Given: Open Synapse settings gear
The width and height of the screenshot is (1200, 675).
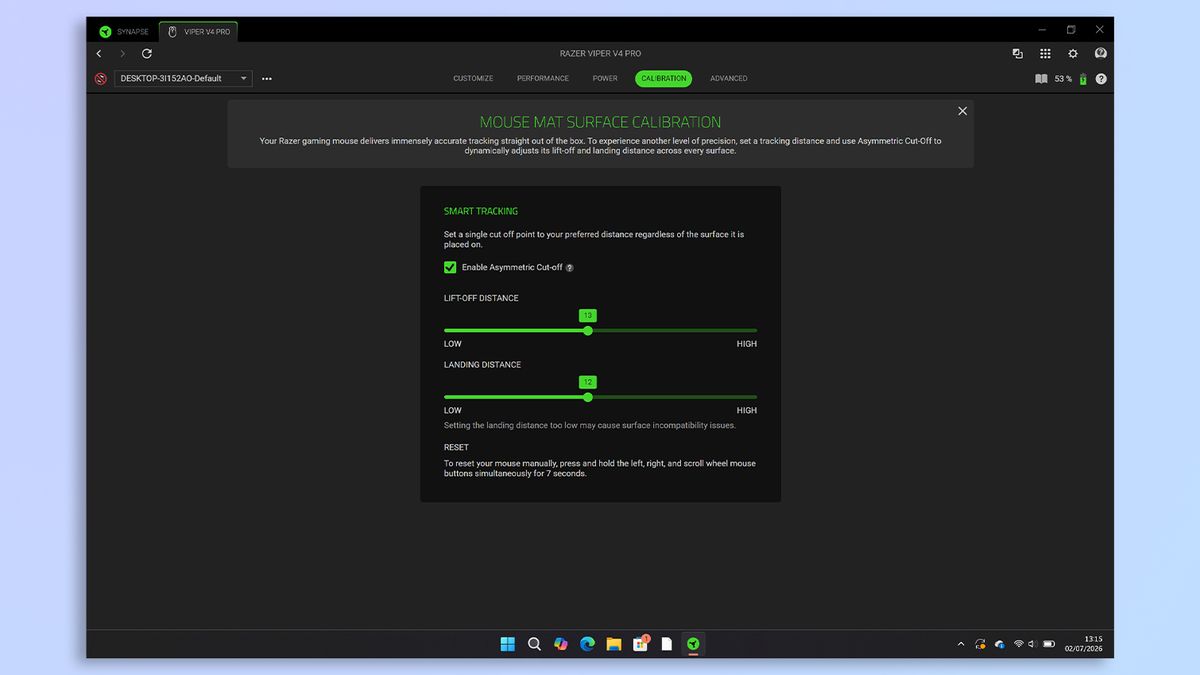Looking at the screenshot, I should [x=1073, y=54].
